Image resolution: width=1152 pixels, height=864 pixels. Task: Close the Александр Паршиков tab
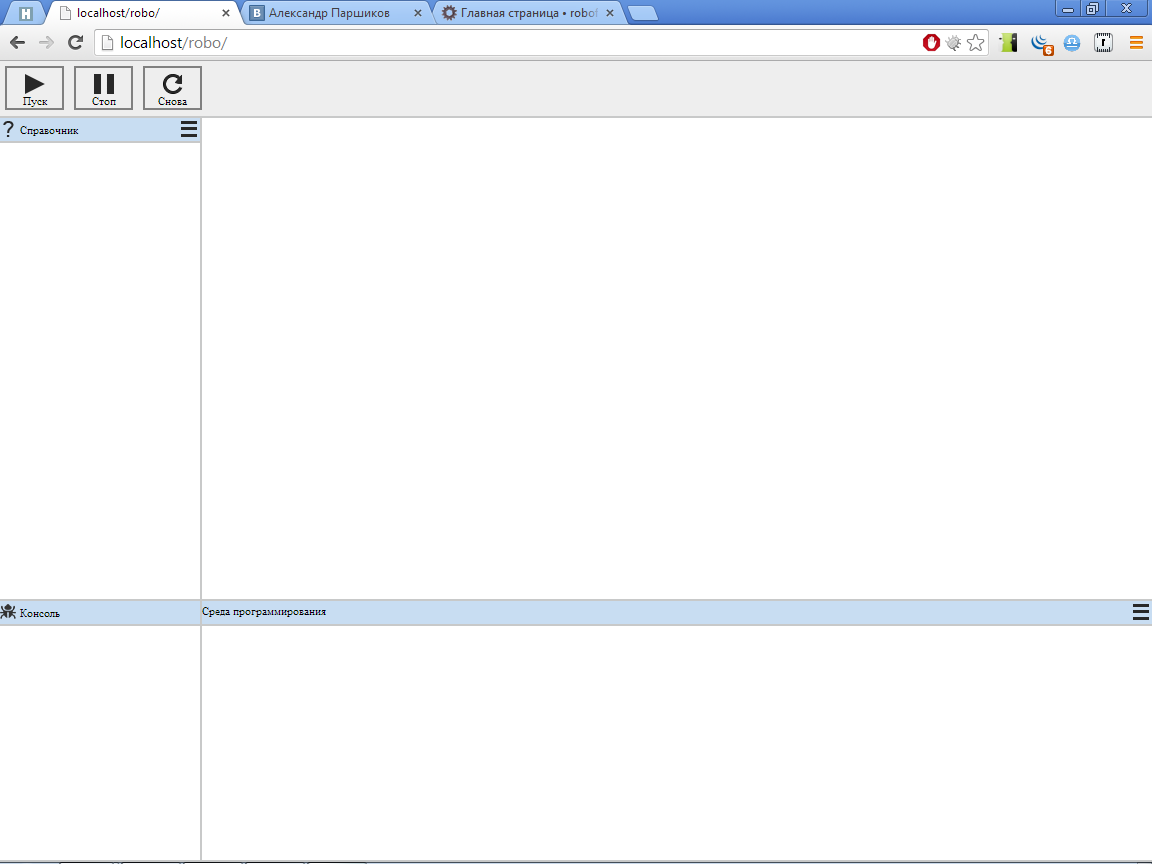click(x=417, y=12)
